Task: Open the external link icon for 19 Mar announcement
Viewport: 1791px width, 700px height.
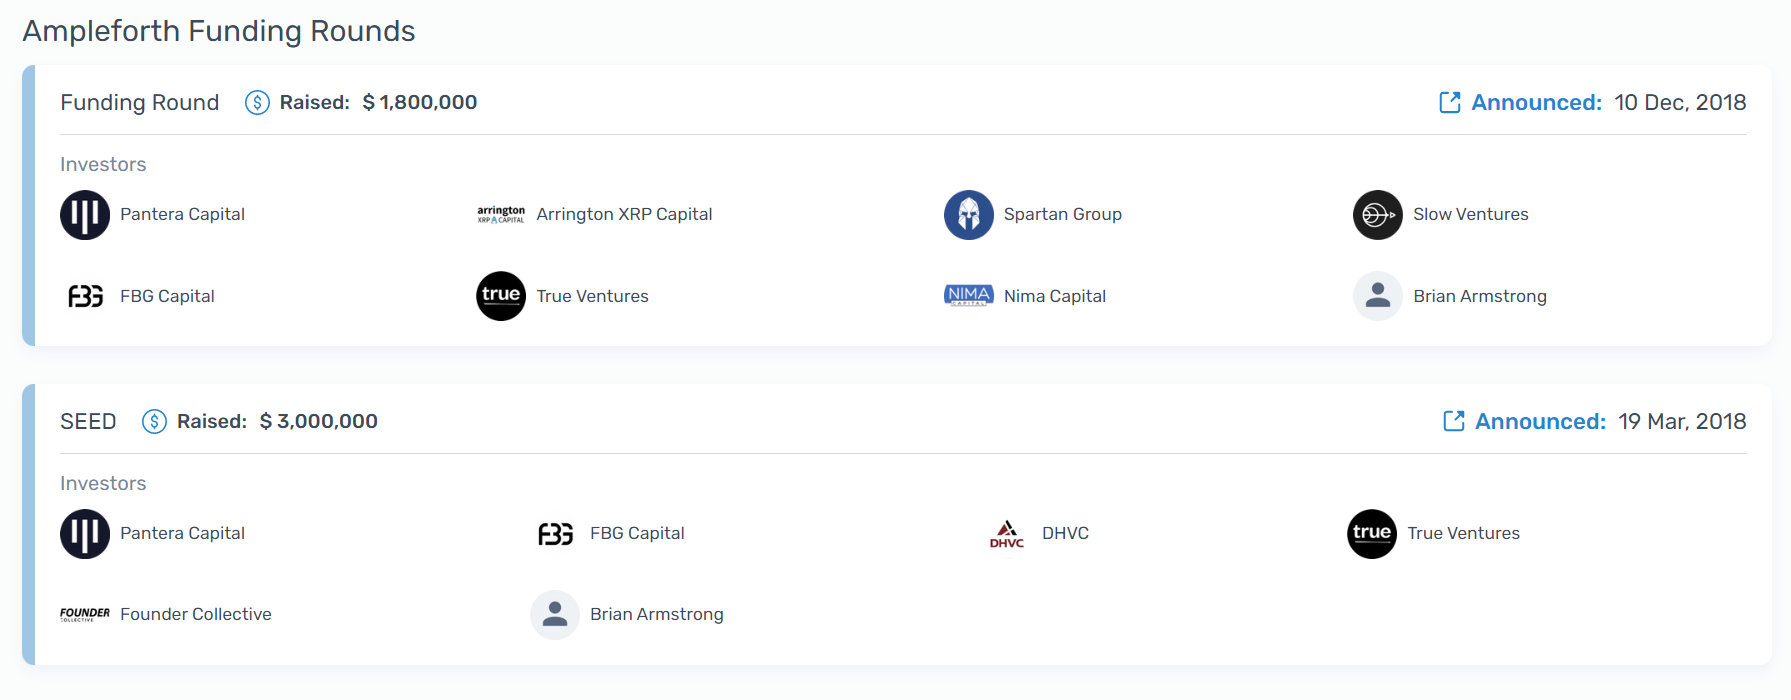Action: tap(1453, 421)
